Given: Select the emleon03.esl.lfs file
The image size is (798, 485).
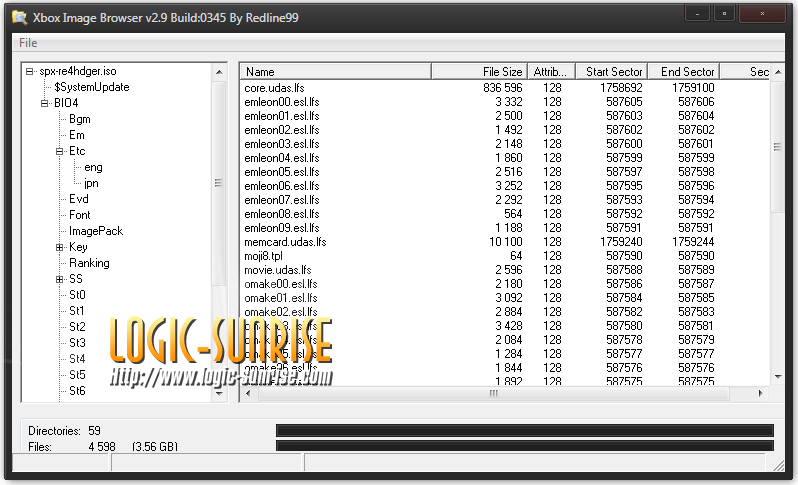Looking at the screenshot, I should pyautogui.click(x=282, y=144).
